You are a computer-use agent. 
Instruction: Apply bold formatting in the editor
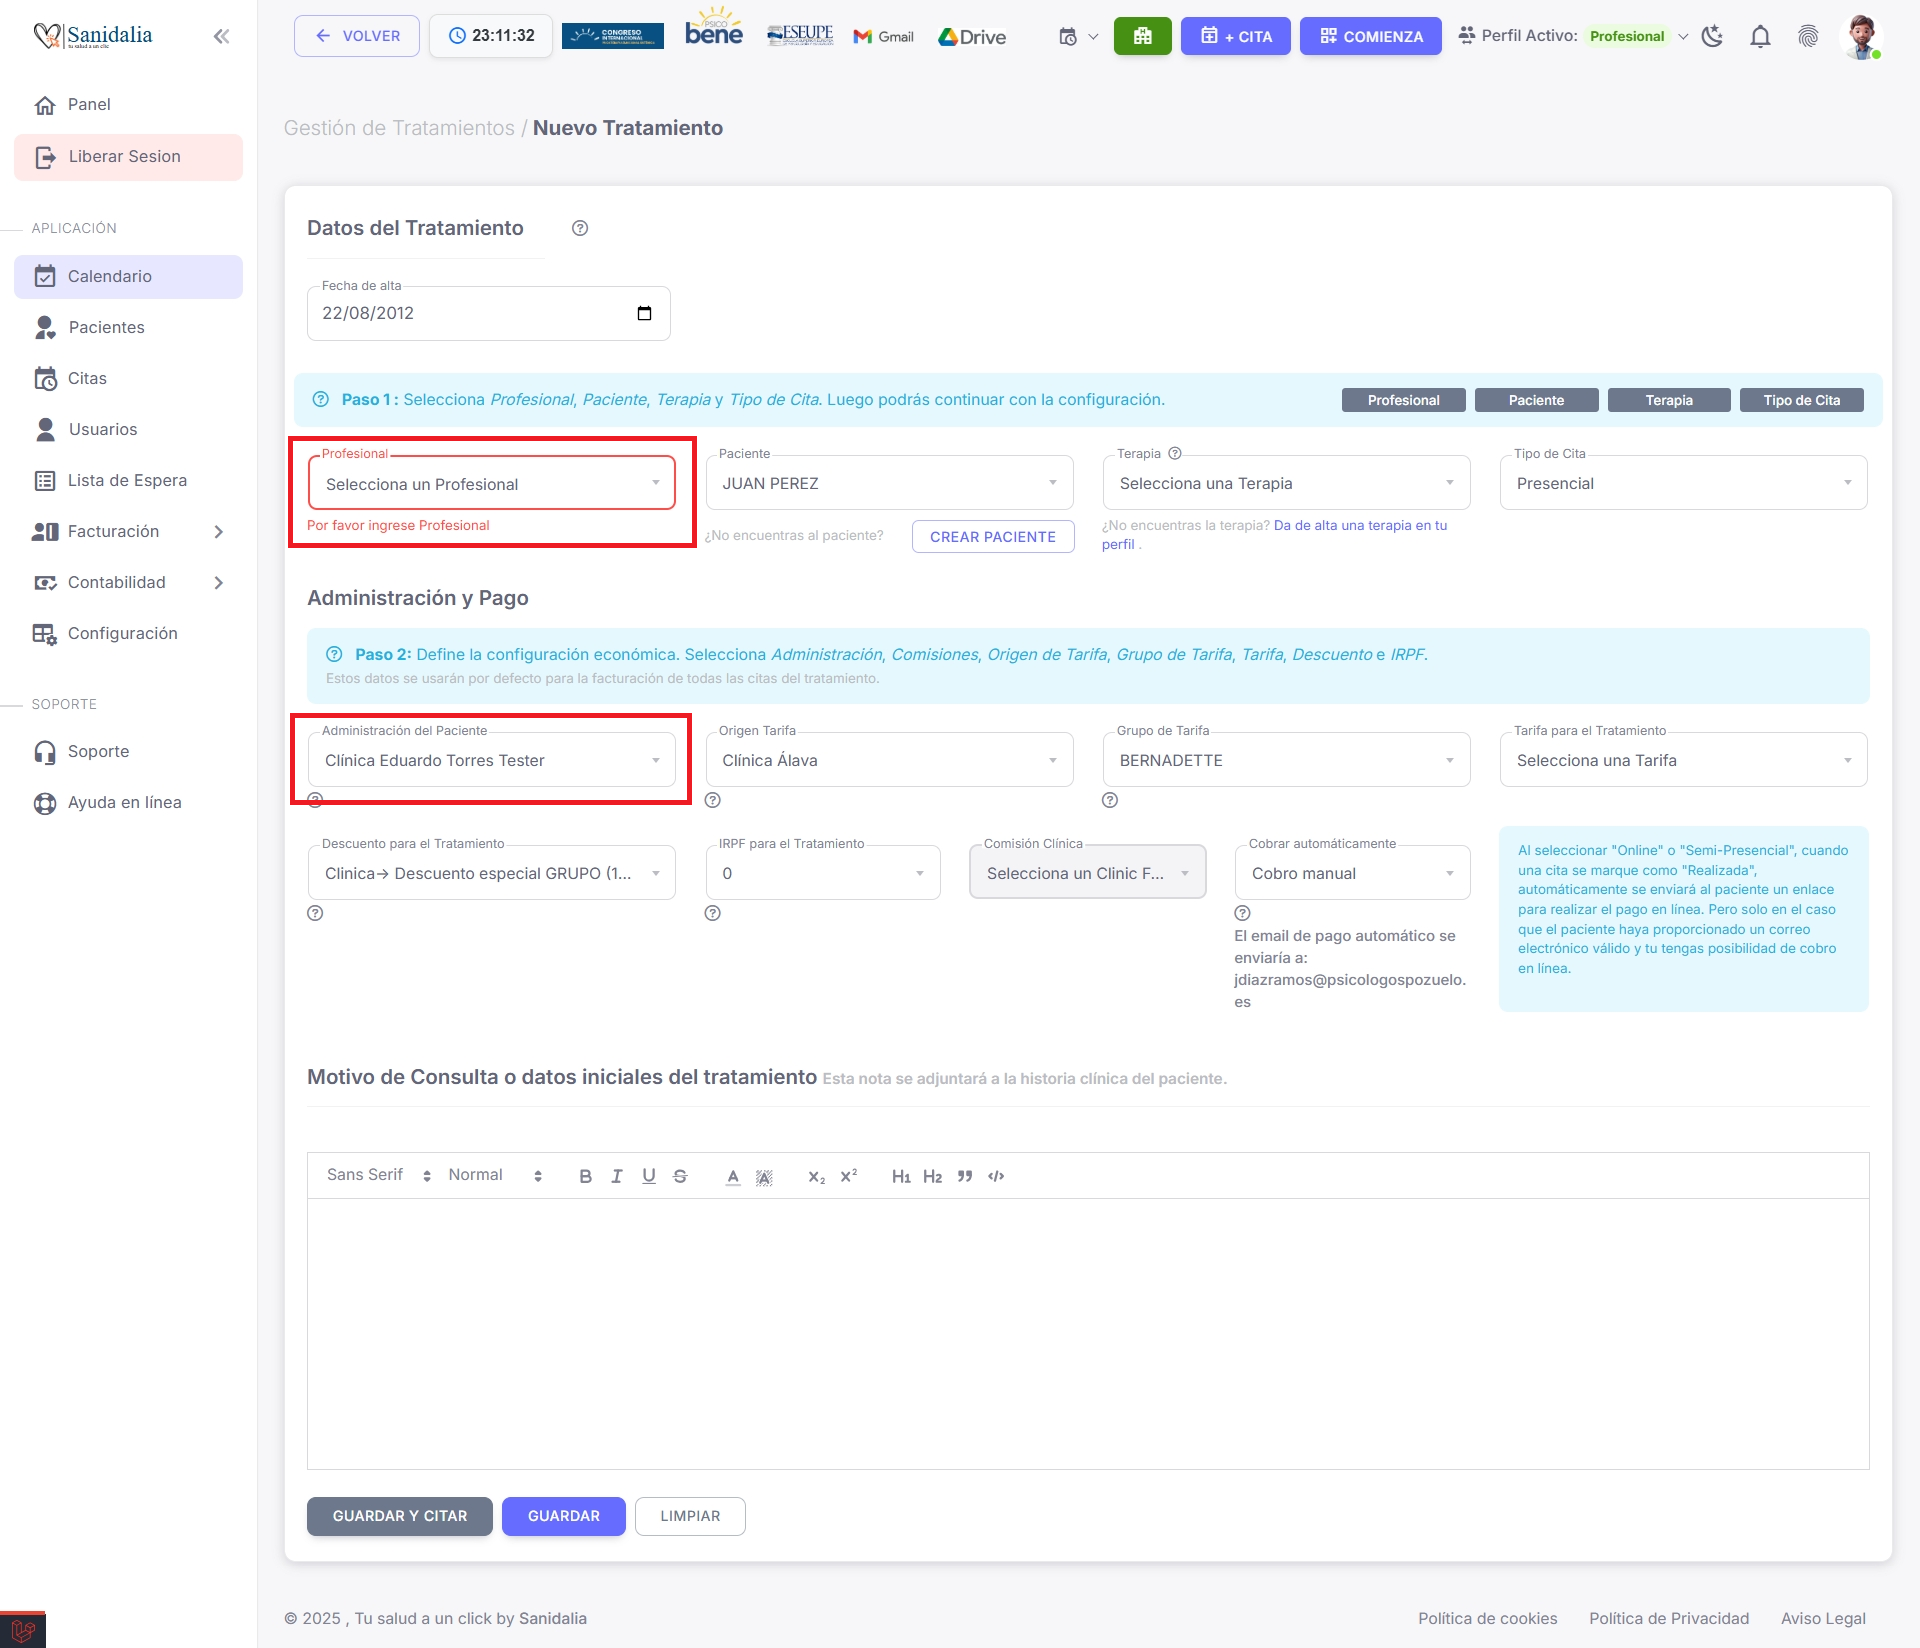pyautogui.click(x=585, y=1176)
